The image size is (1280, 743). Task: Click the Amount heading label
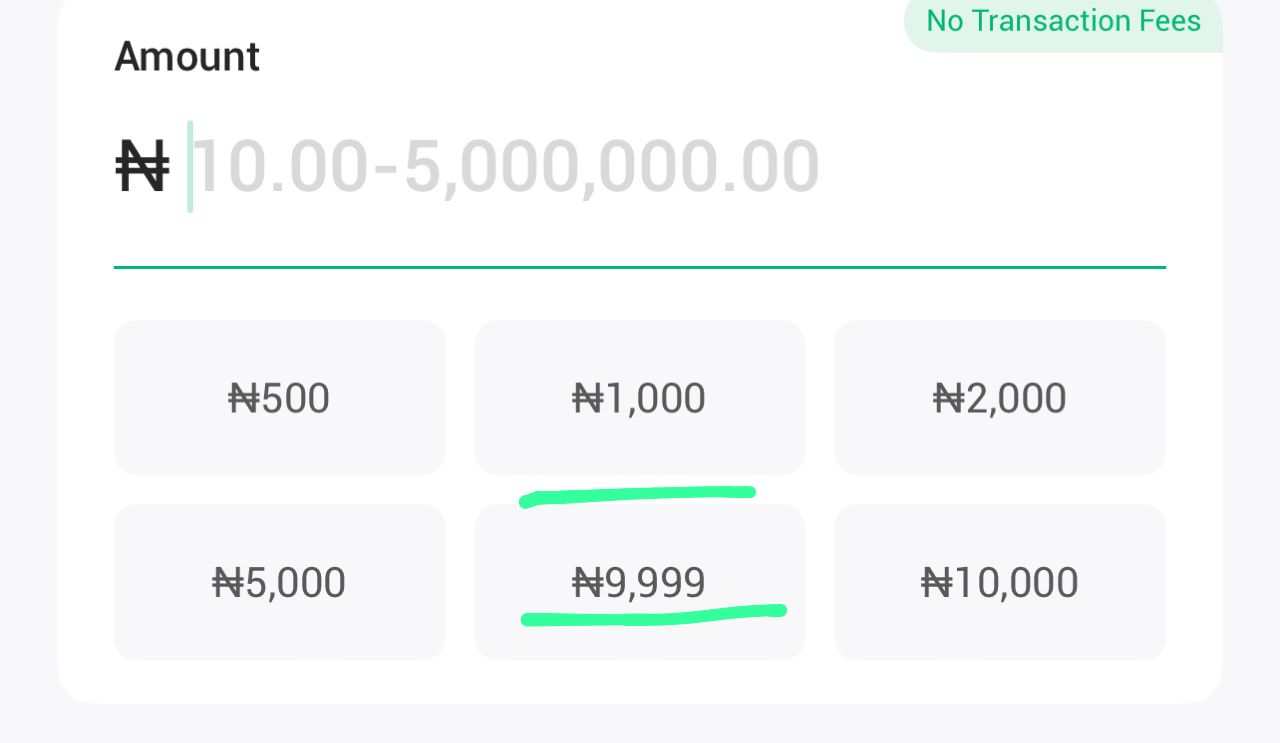tap(187, 57)
